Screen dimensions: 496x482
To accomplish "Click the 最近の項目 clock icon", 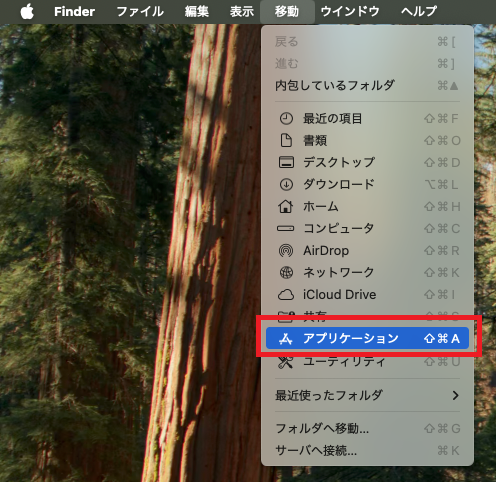I will click(286, 118).
